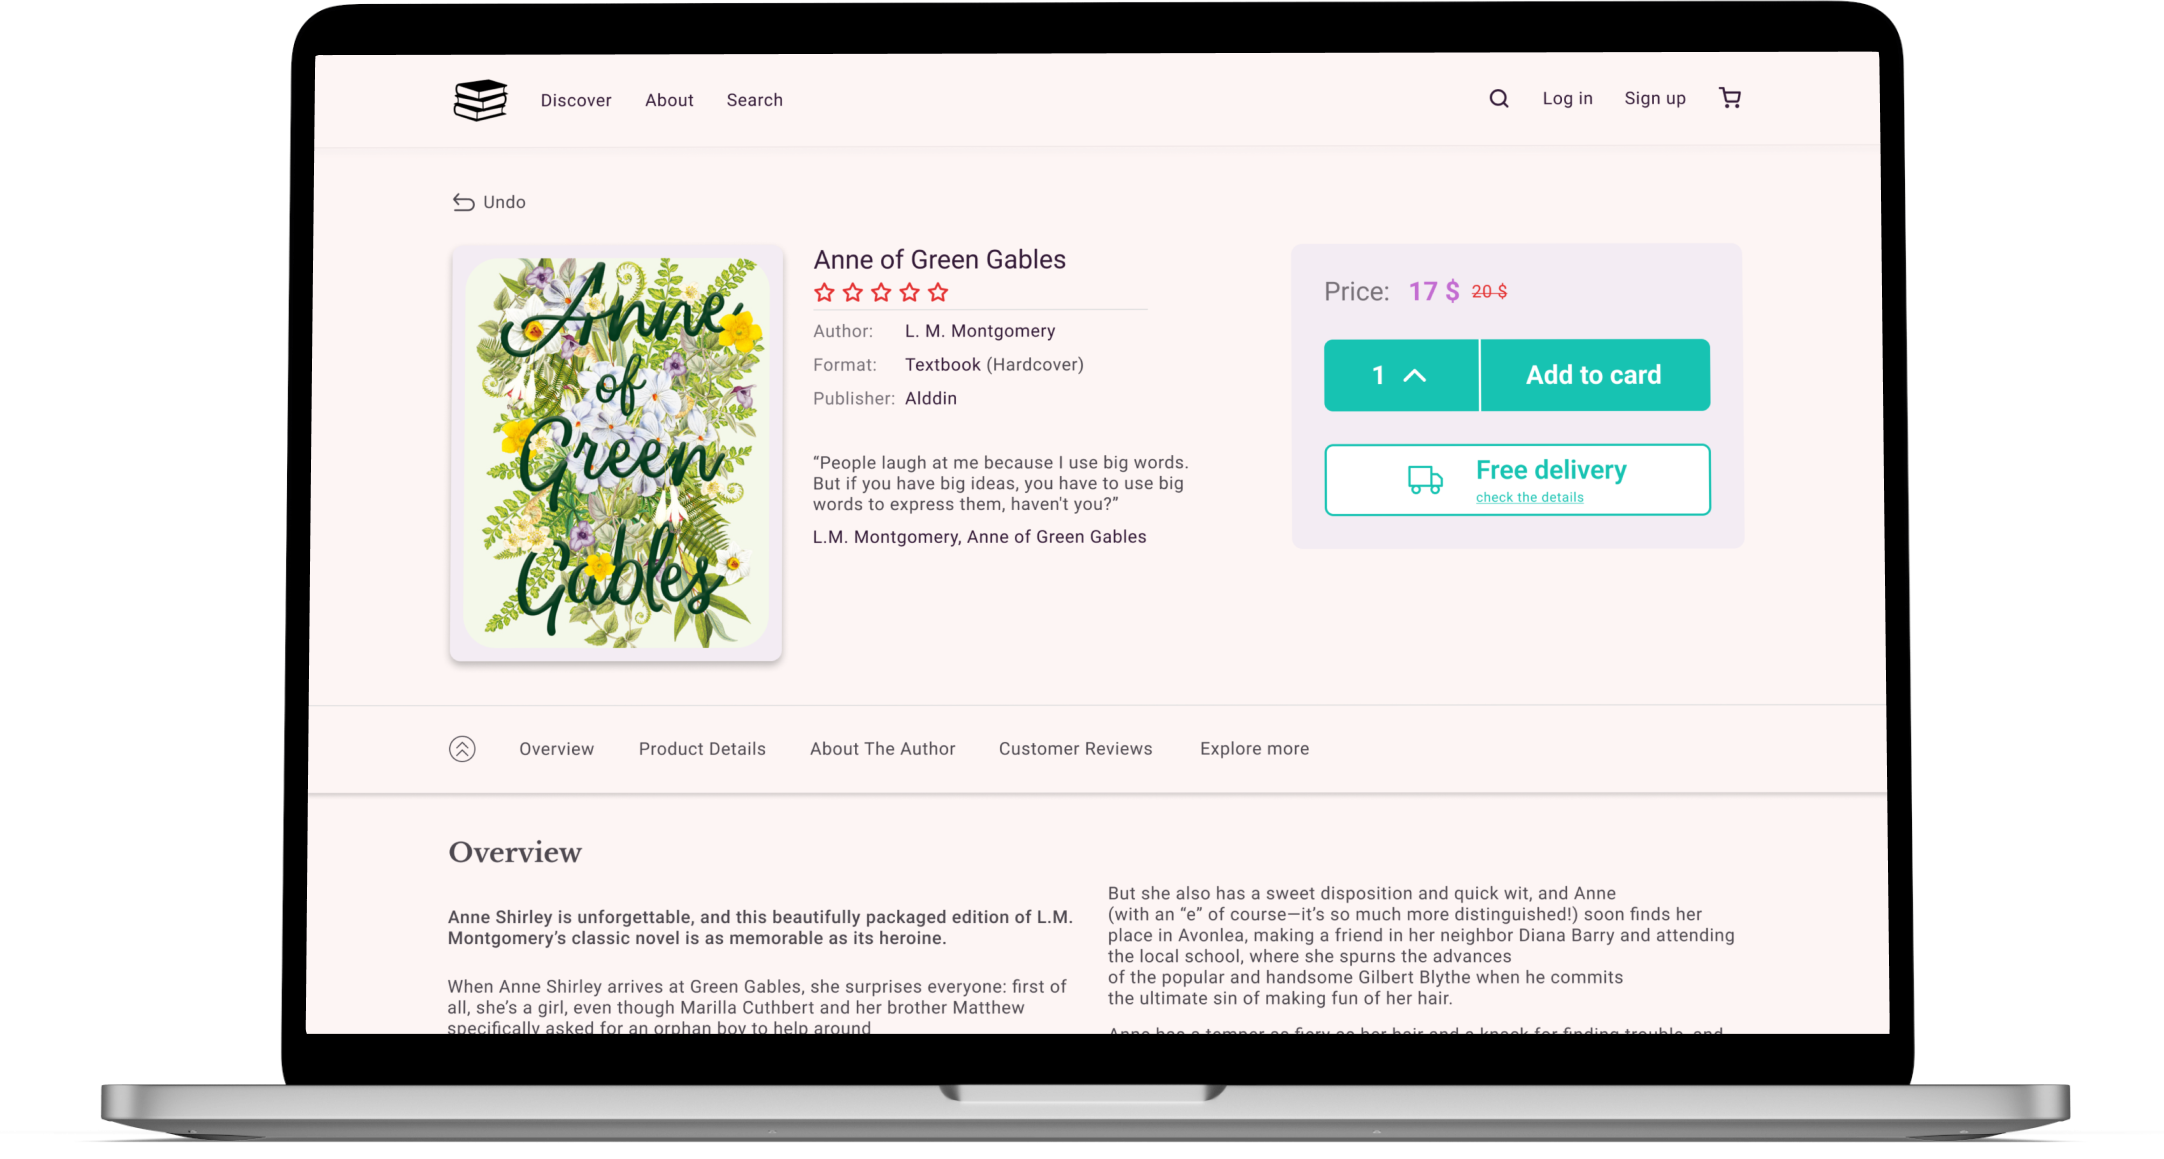Go to the About page
Viewport: 2164px width, 1159px height.
[x=669, y=100]
